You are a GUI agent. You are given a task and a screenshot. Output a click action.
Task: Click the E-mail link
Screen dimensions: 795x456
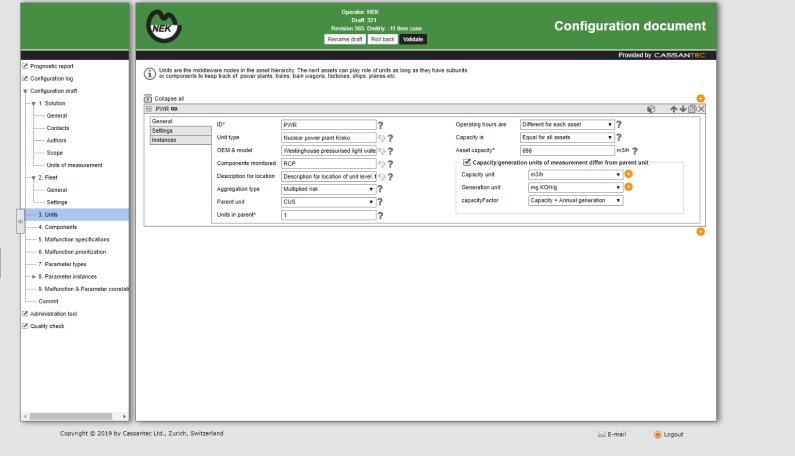pos(611,435)
